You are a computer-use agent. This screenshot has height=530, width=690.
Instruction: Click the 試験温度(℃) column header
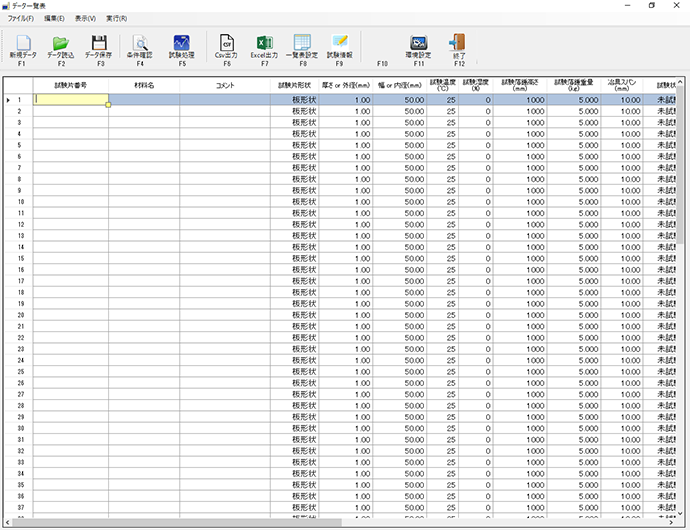(442, 85)
